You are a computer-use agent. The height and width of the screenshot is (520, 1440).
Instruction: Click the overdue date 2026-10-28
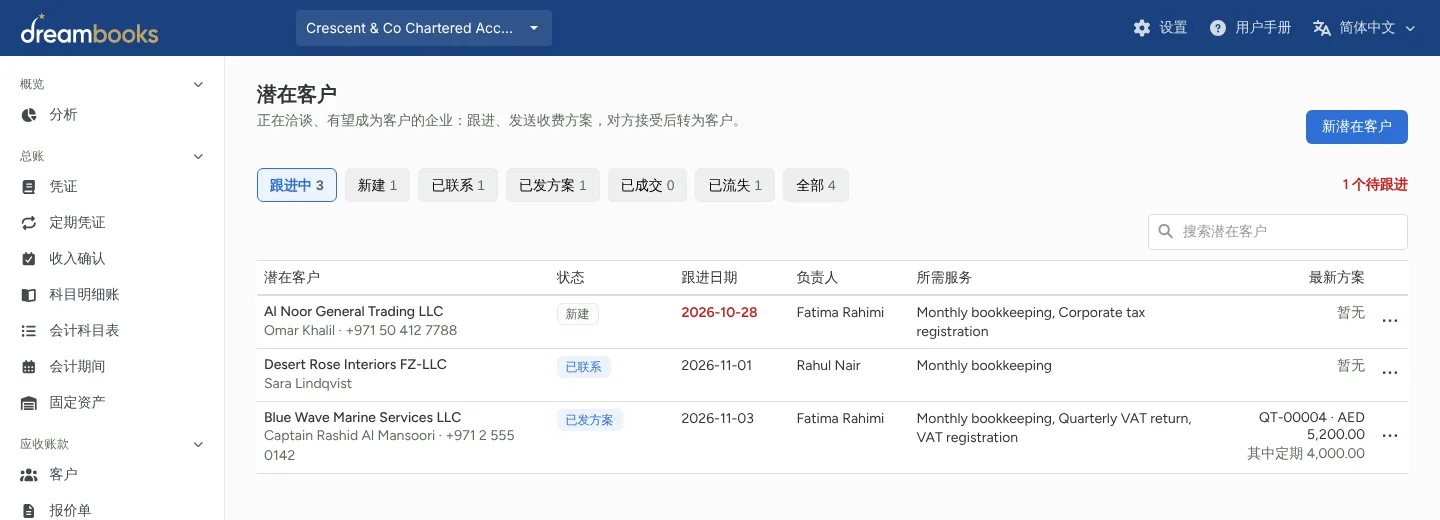(x=719, y=312)
